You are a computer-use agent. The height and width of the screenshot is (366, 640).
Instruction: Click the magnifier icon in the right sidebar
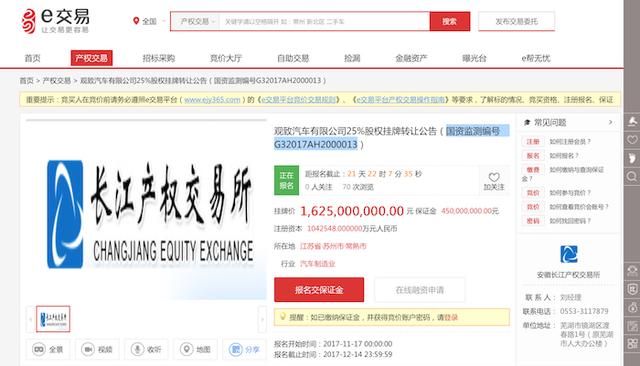pos(632,176)
